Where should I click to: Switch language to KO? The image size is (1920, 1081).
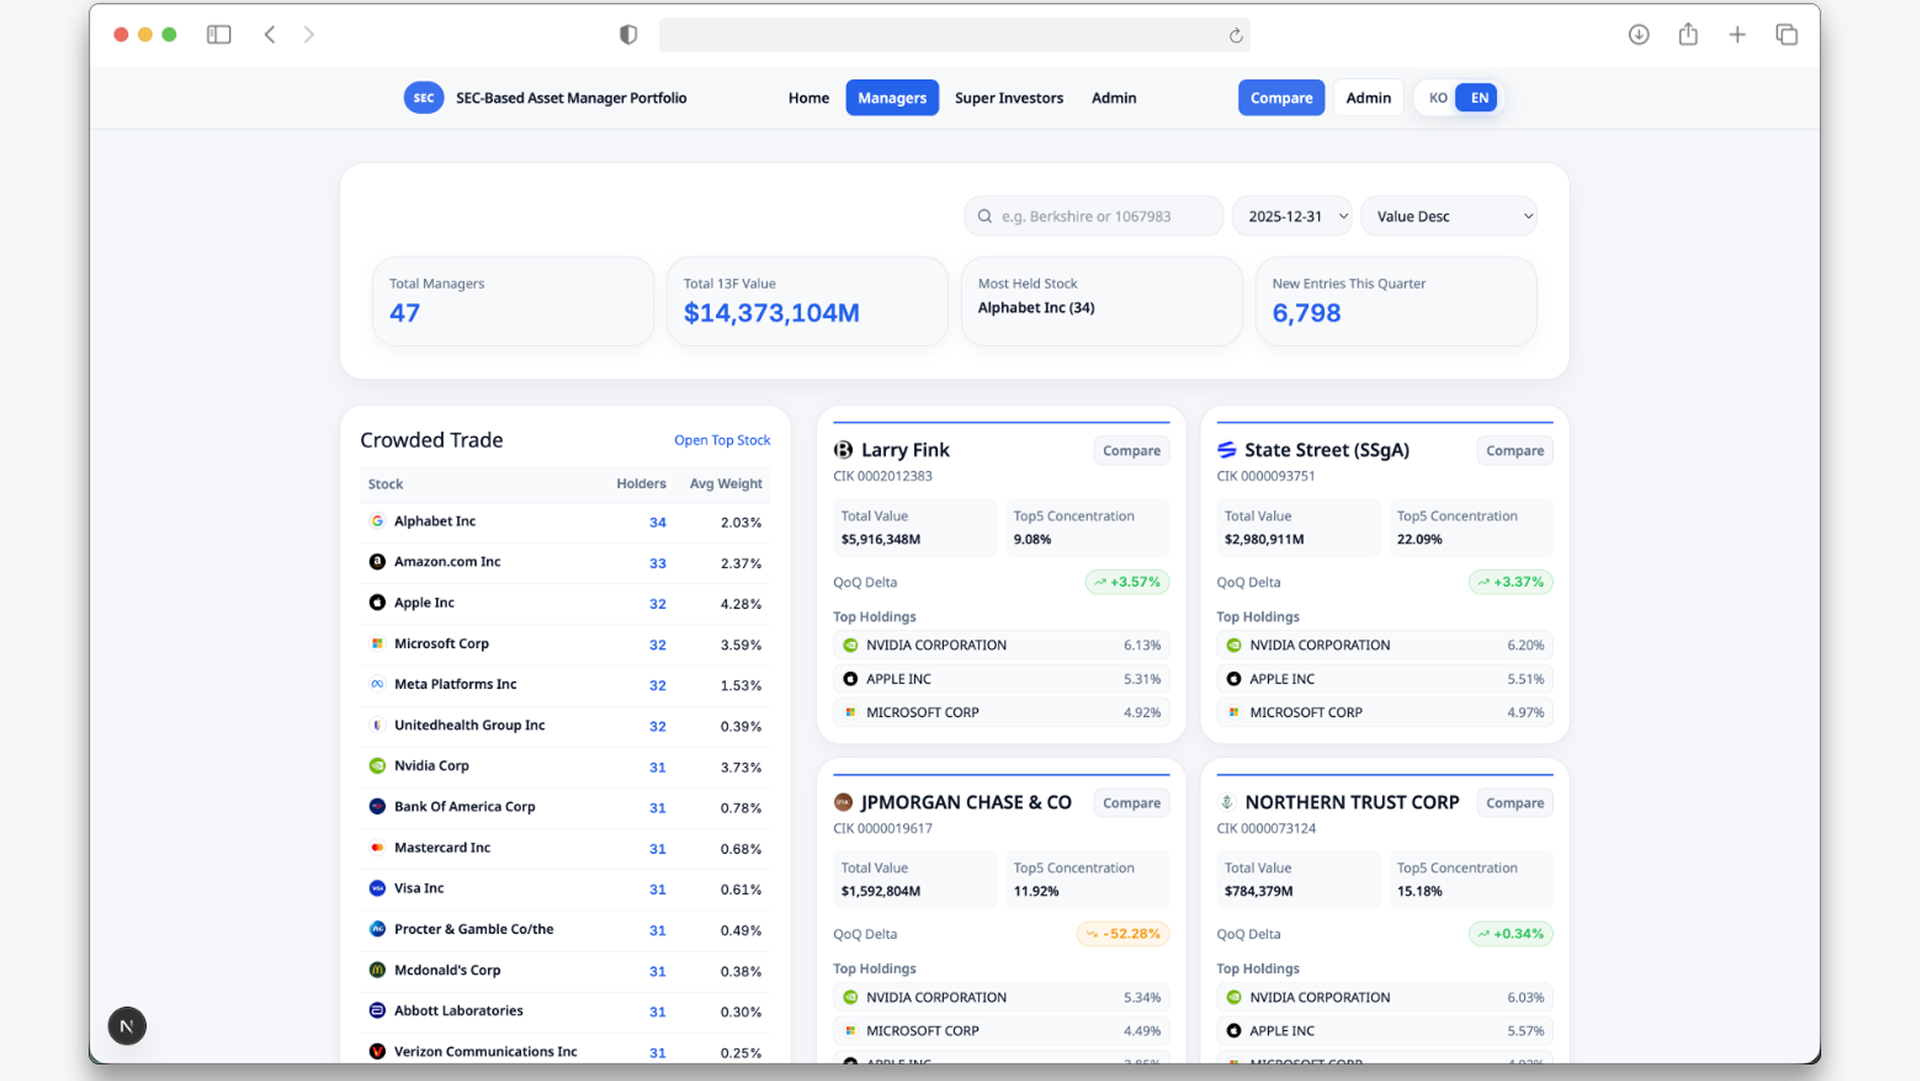1437,98
